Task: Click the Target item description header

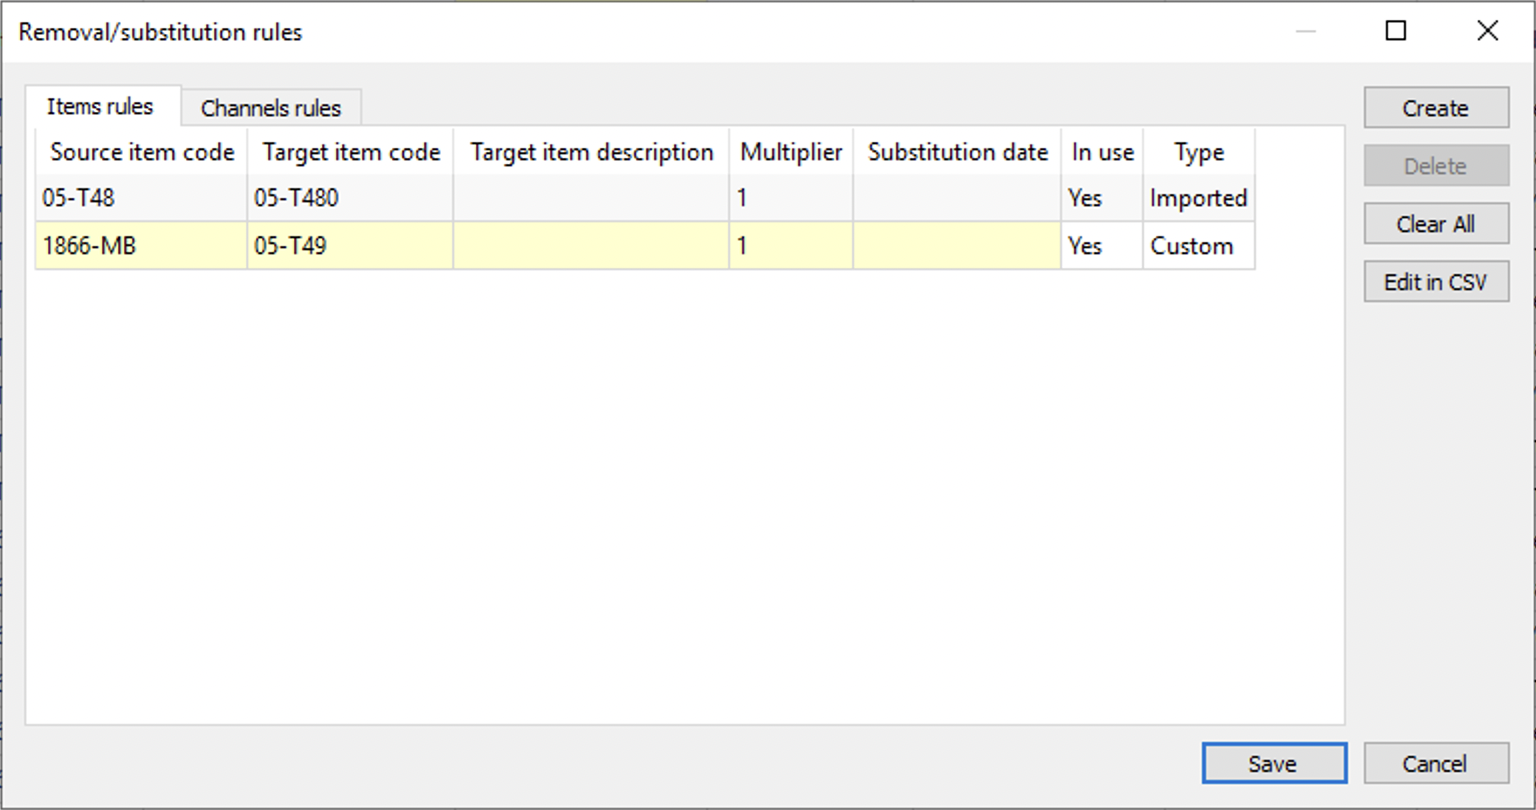Action: (x=591, y=152)
